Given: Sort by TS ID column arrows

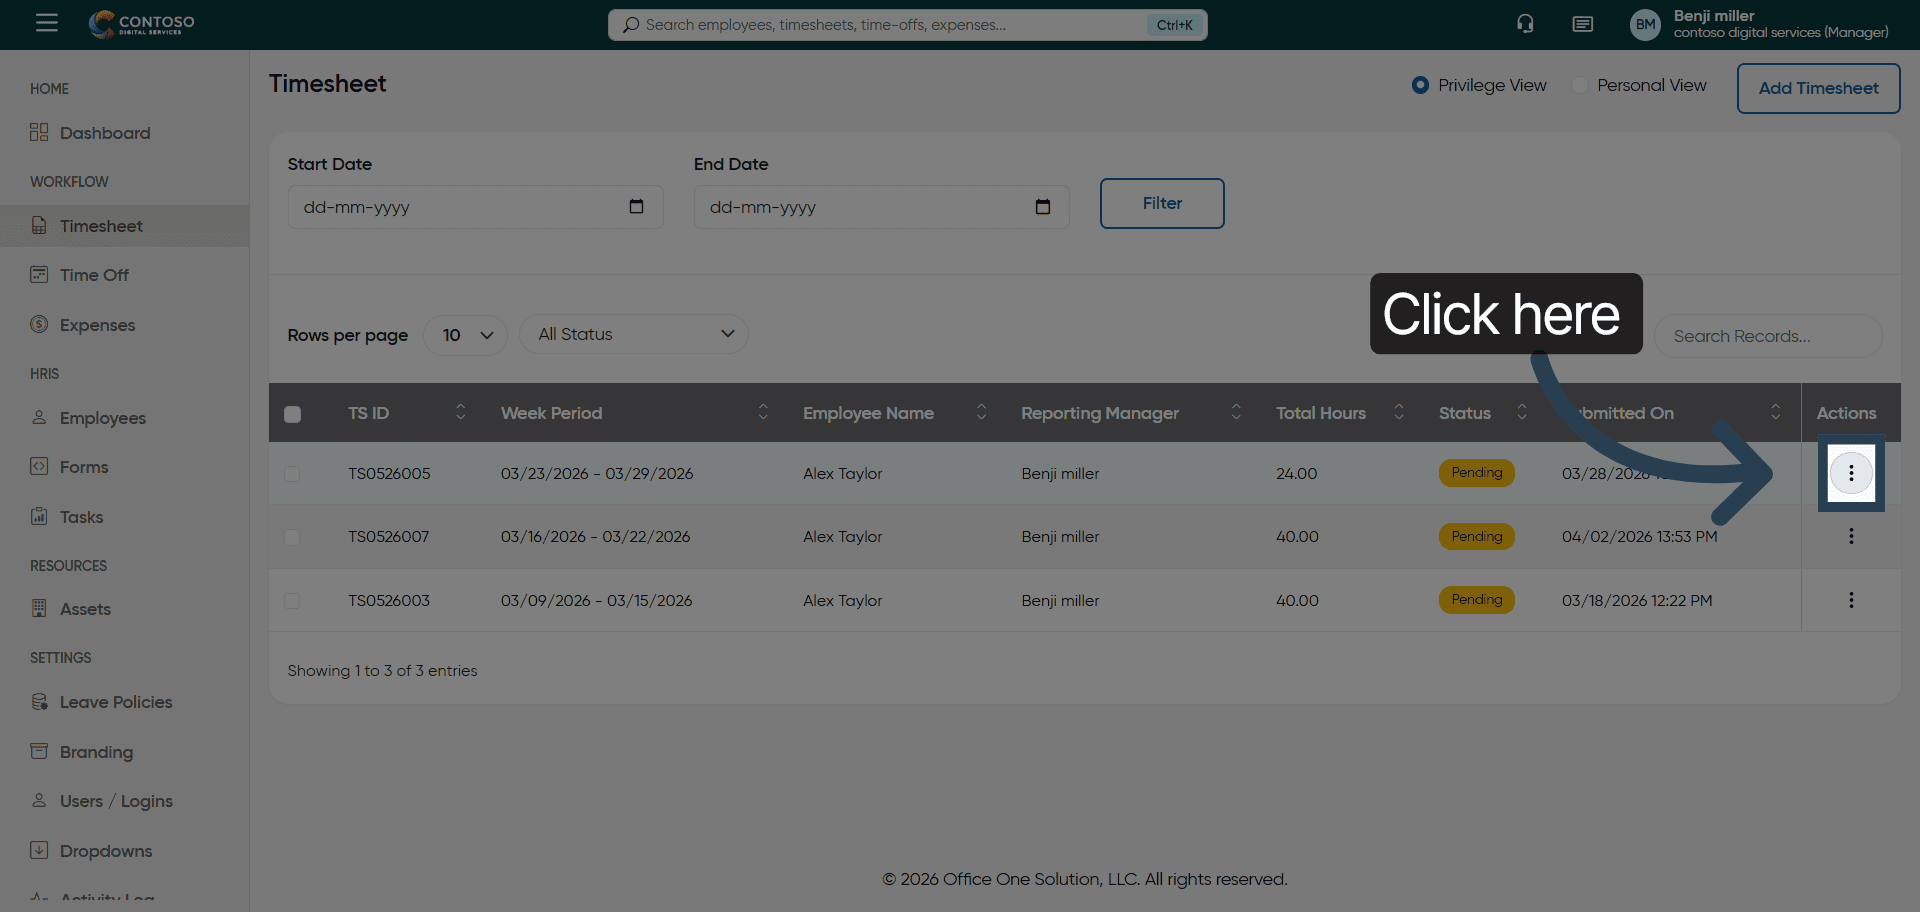Looking at the screenshot, I should (x=460, y=412).
